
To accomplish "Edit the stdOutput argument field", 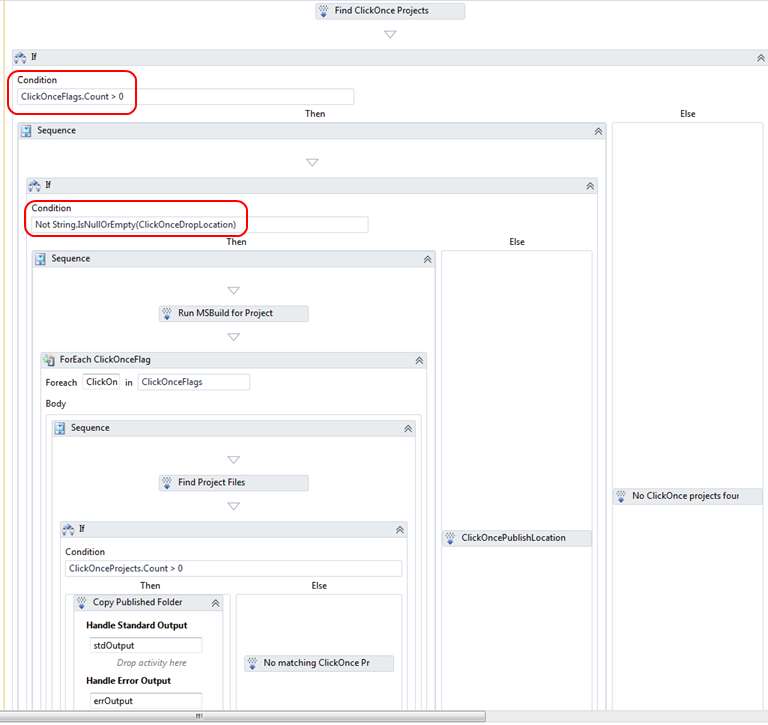I will (x=146, y=645).
